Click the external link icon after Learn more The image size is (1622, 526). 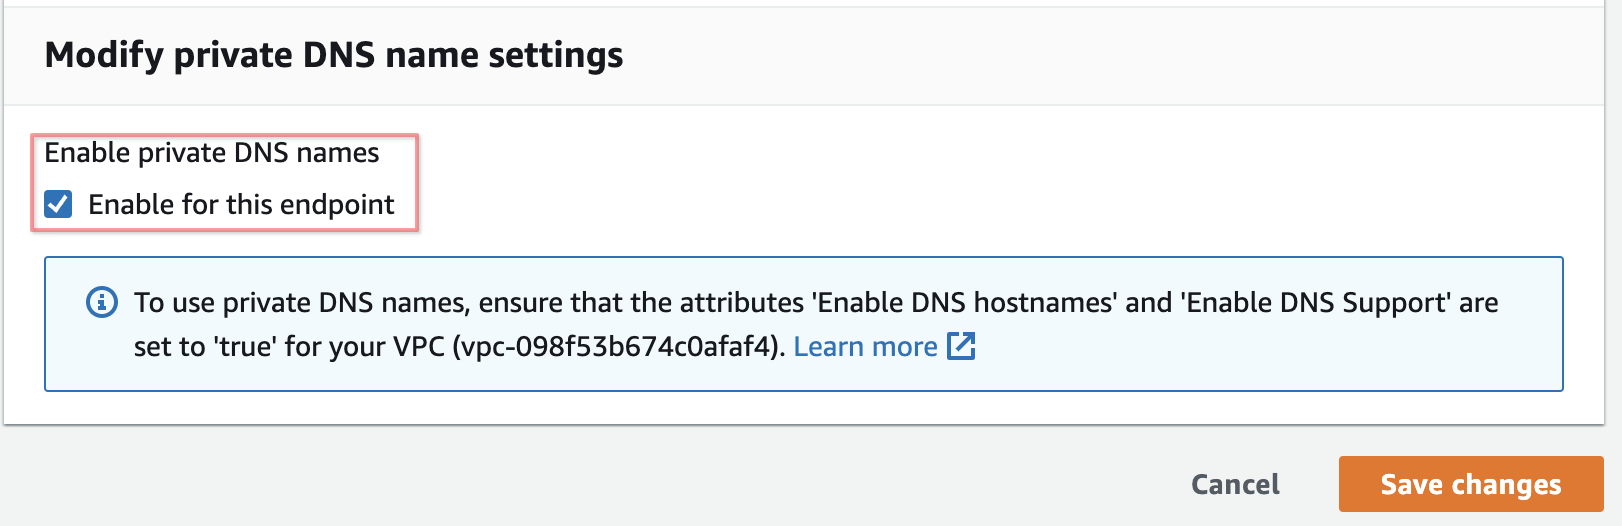point(961,346)
